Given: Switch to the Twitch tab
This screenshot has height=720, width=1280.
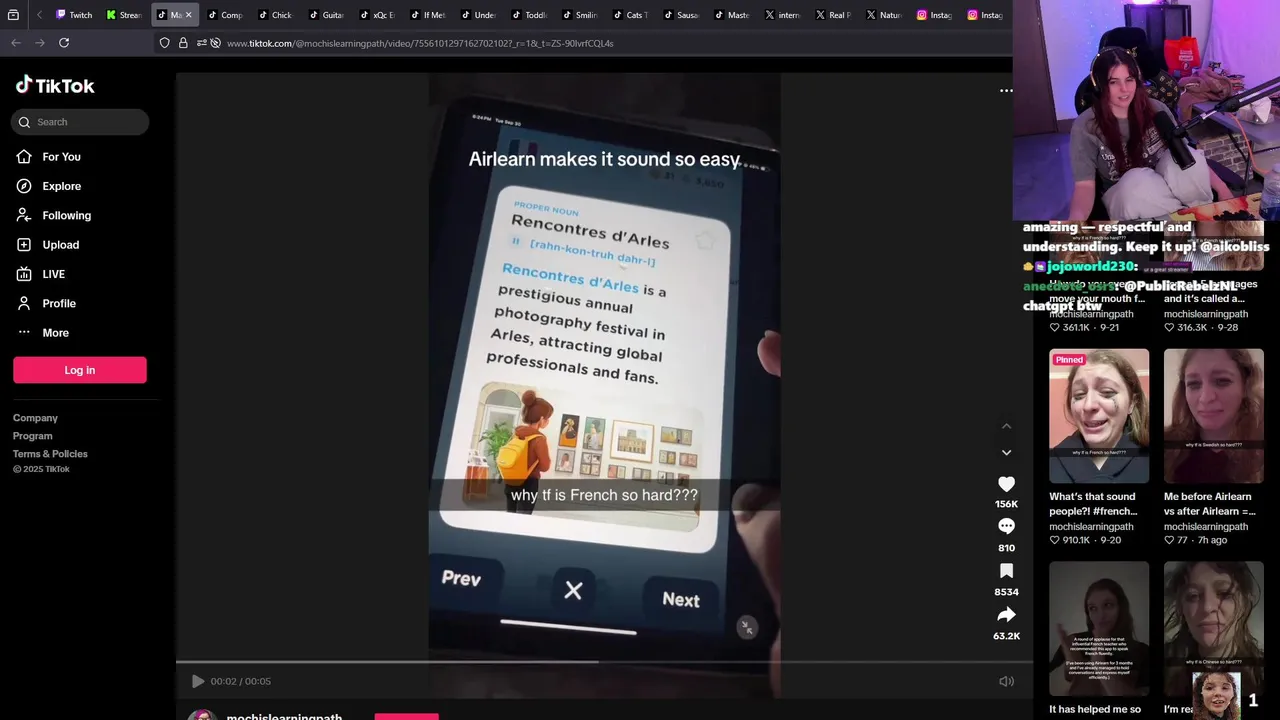Looking at the screenshot, I should [74, 15].
